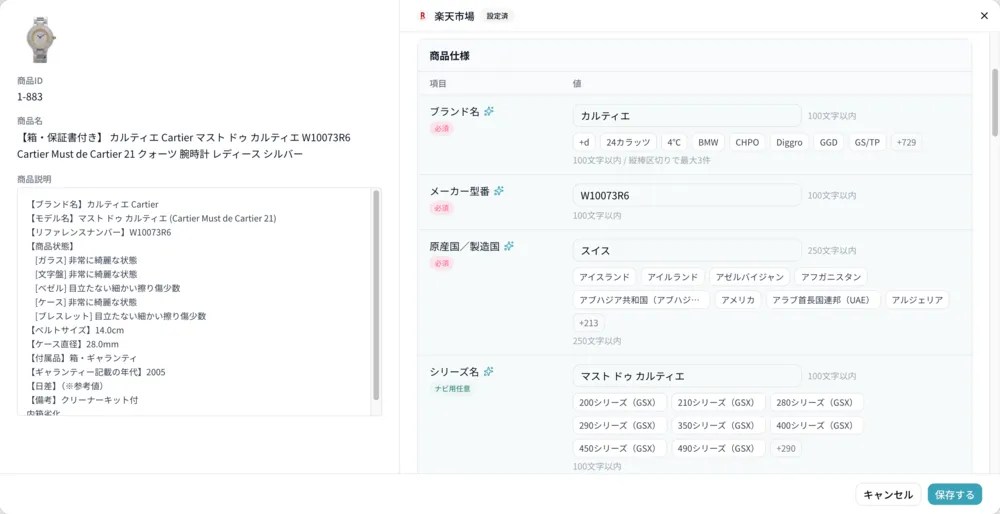Select the アフガニスタン country chip
The width and height of the screenshot is (1000, 514).
(x=831, y=277)
